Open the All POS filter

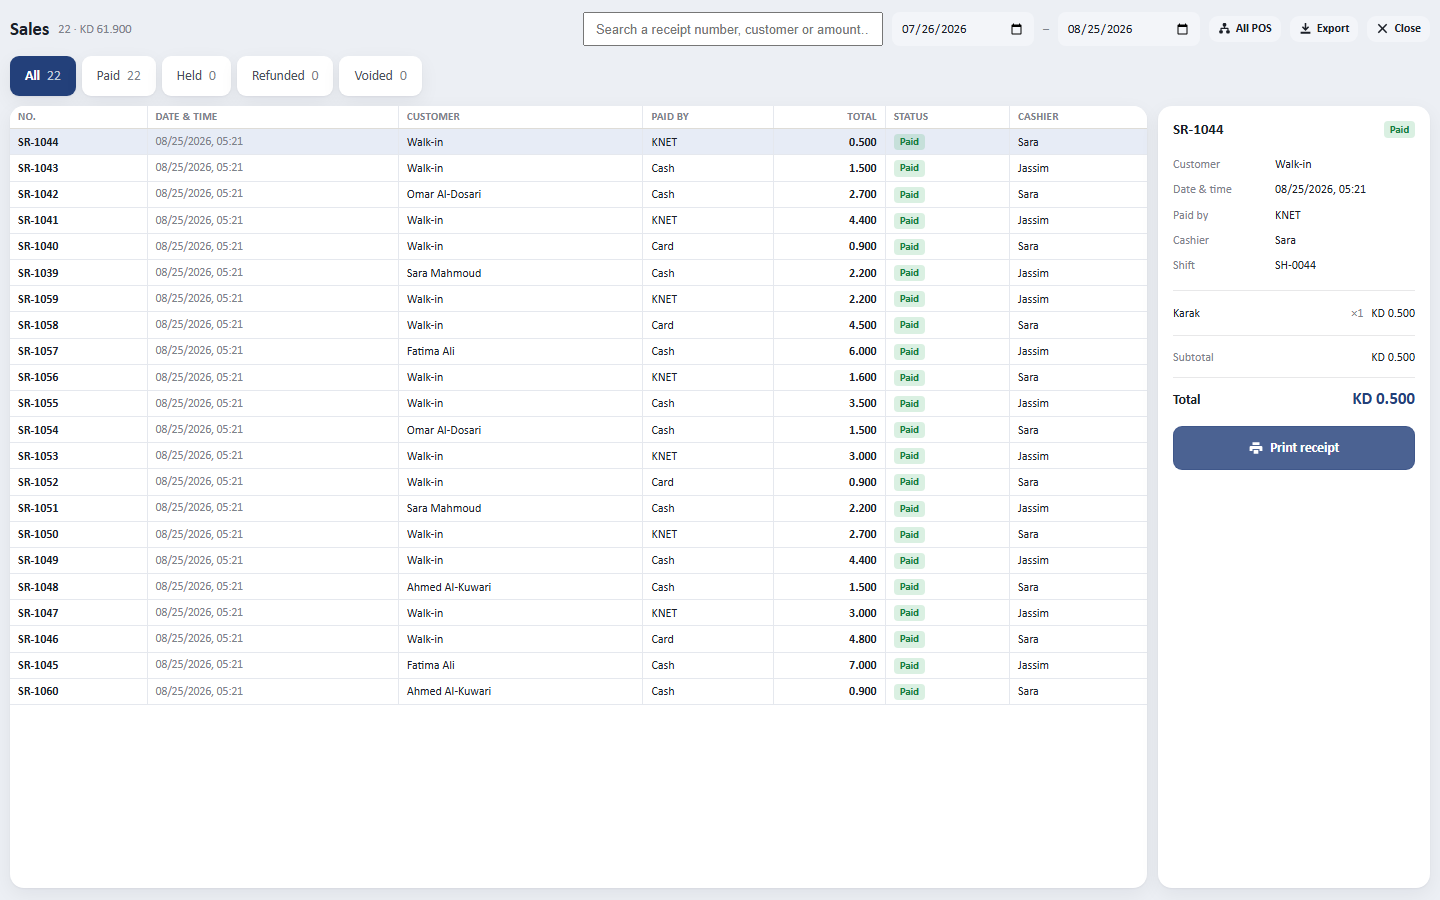(x=1245, y=29)
